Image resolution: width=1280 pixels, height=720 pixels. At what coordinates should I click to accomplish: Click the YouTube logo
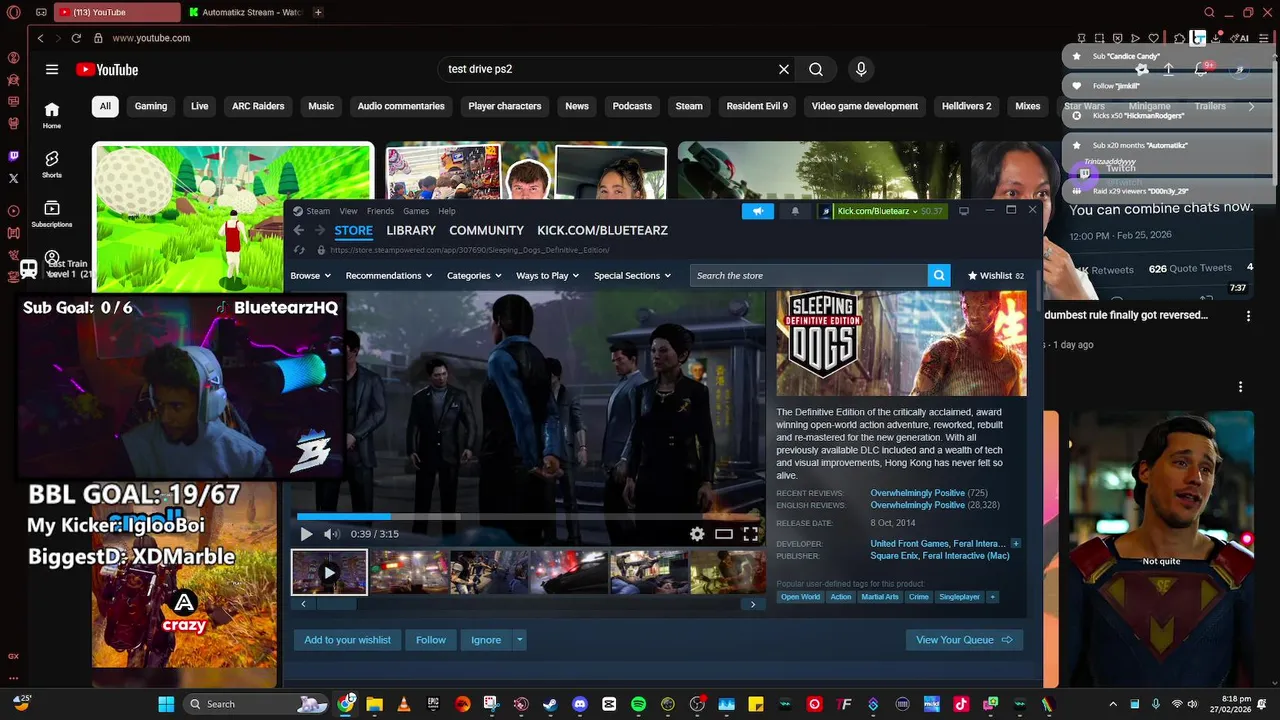107,70
